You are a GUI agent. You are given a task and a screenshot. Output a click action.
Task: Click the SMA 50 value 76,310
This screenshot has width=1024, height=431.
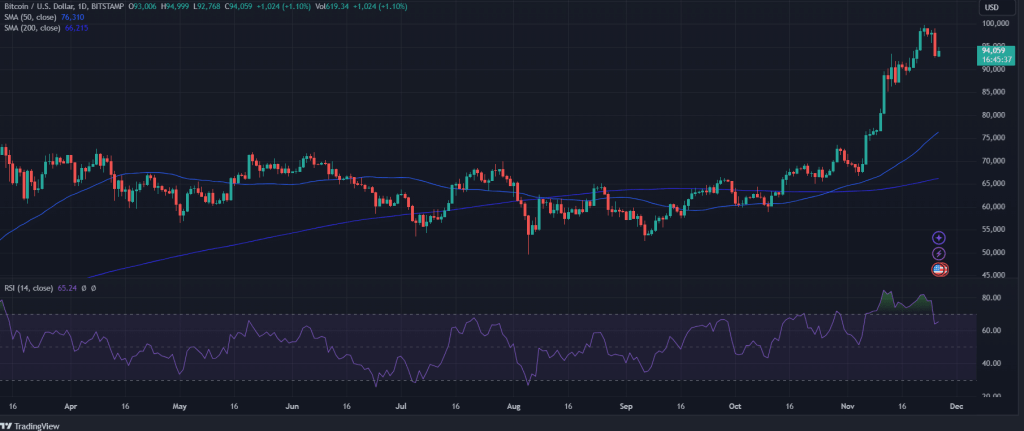72,18
